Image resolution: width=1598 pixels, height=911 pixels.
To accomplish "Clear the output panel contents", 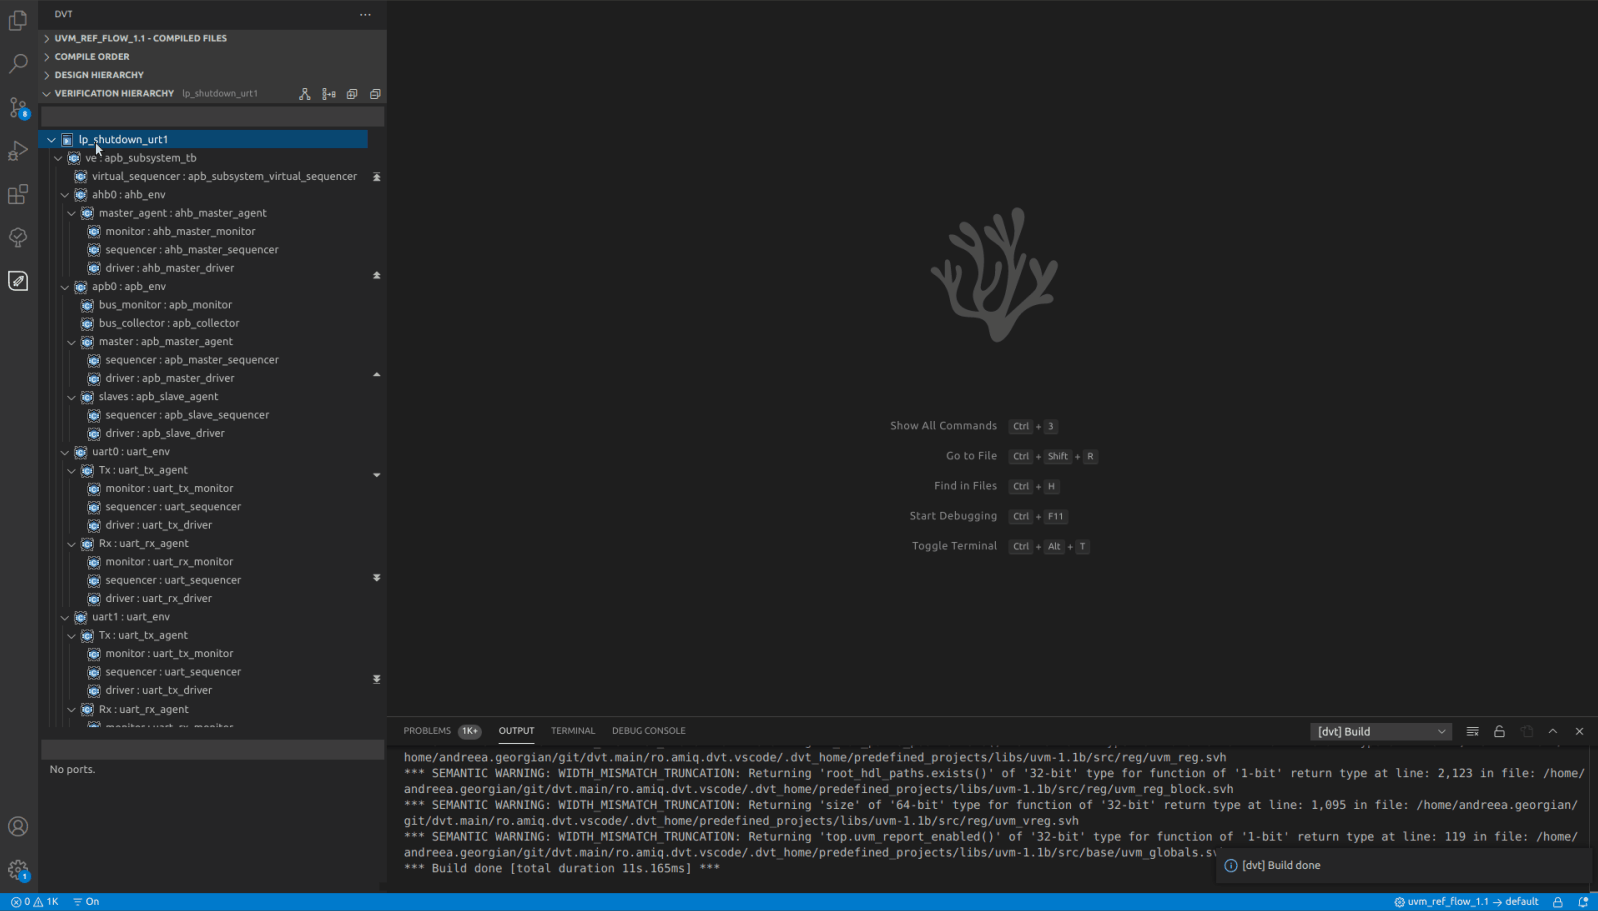I will (1472, 731).
